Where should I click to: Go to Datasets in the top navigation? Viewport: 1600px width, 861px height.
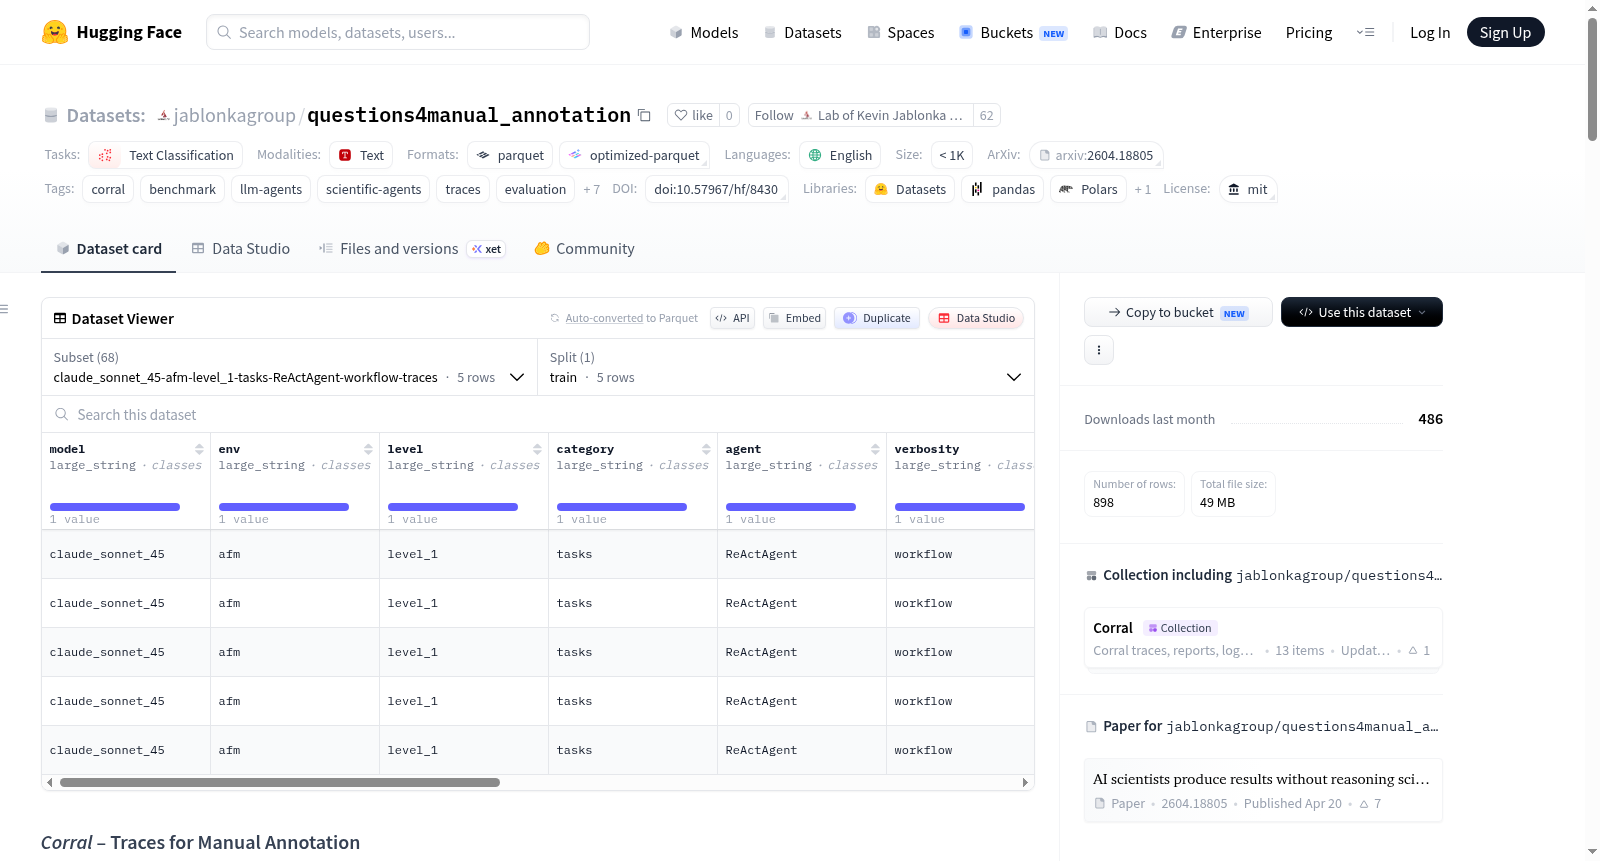point(803,33)
